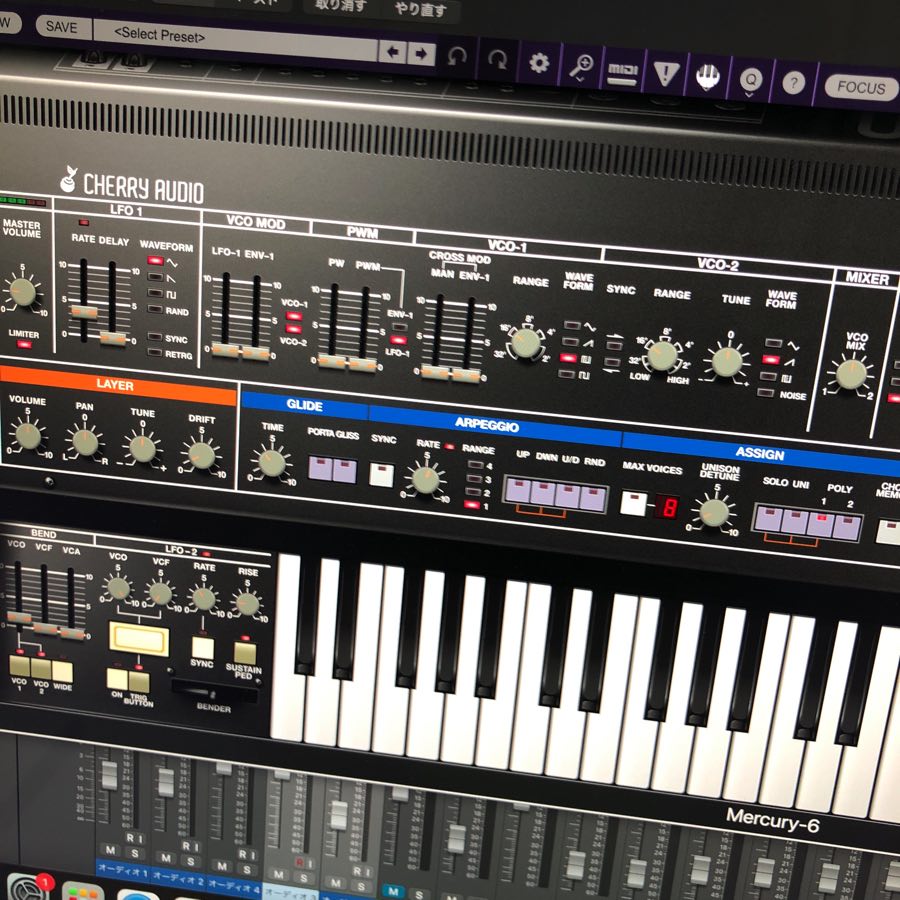
Task: Toggle the SUSTAIN PED button
Action: pyautogui.click(x=245, y=653)
